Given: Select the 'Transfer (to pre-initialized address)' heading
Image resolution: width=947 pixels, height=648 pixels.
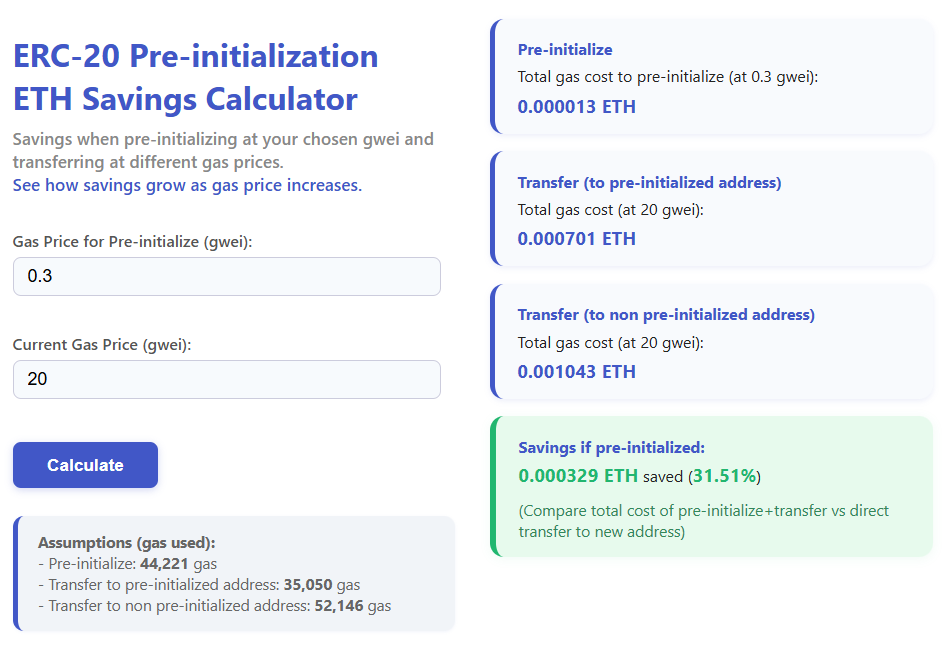Looking at the screenshot, I should click(x=649, y=182).
